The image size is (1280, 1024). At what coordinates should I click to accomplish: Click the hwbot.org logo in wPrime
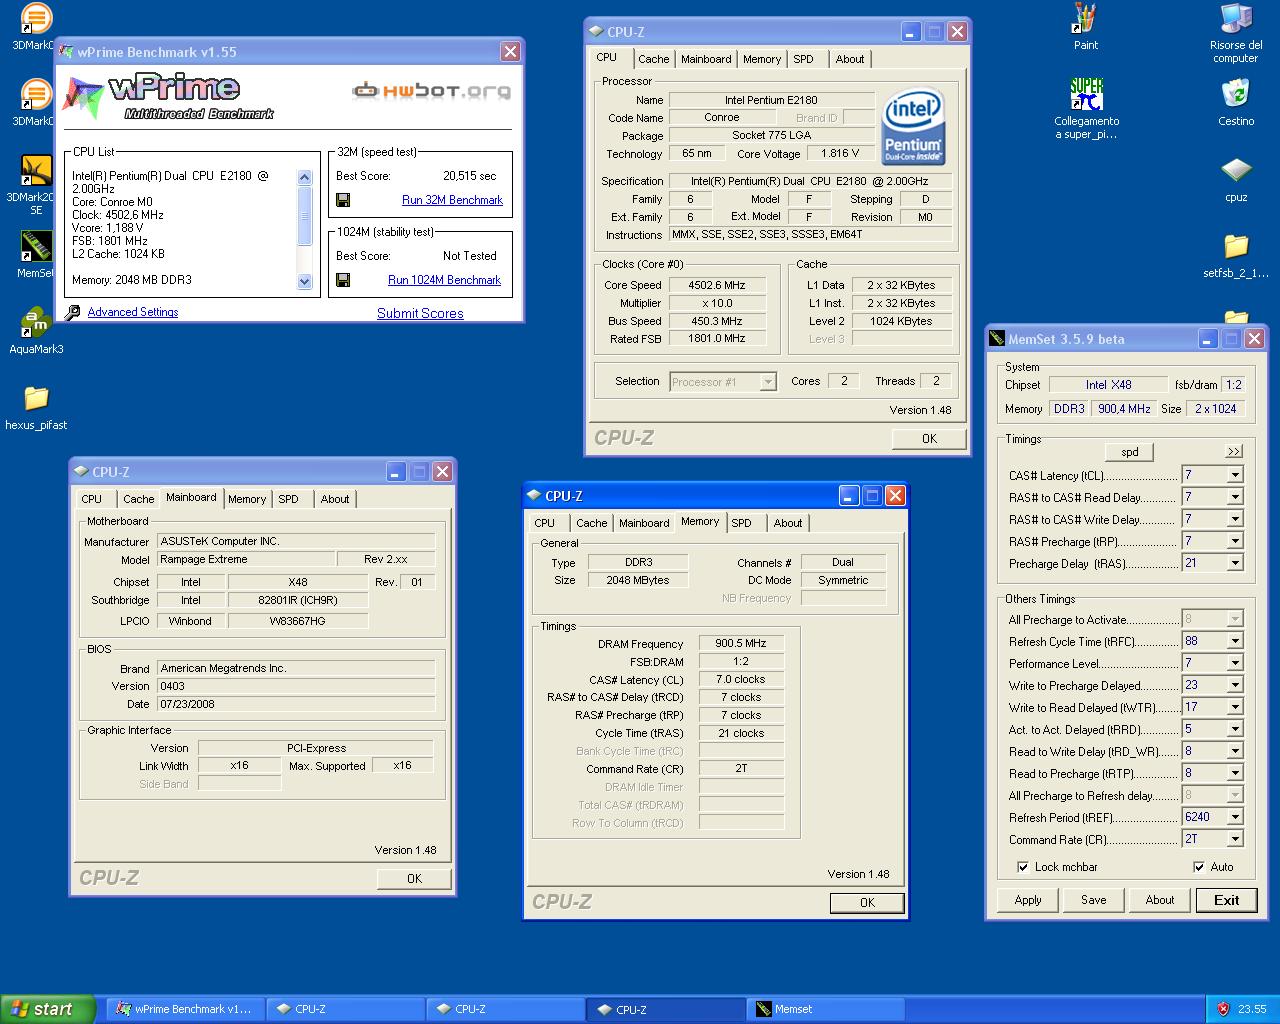432,91
